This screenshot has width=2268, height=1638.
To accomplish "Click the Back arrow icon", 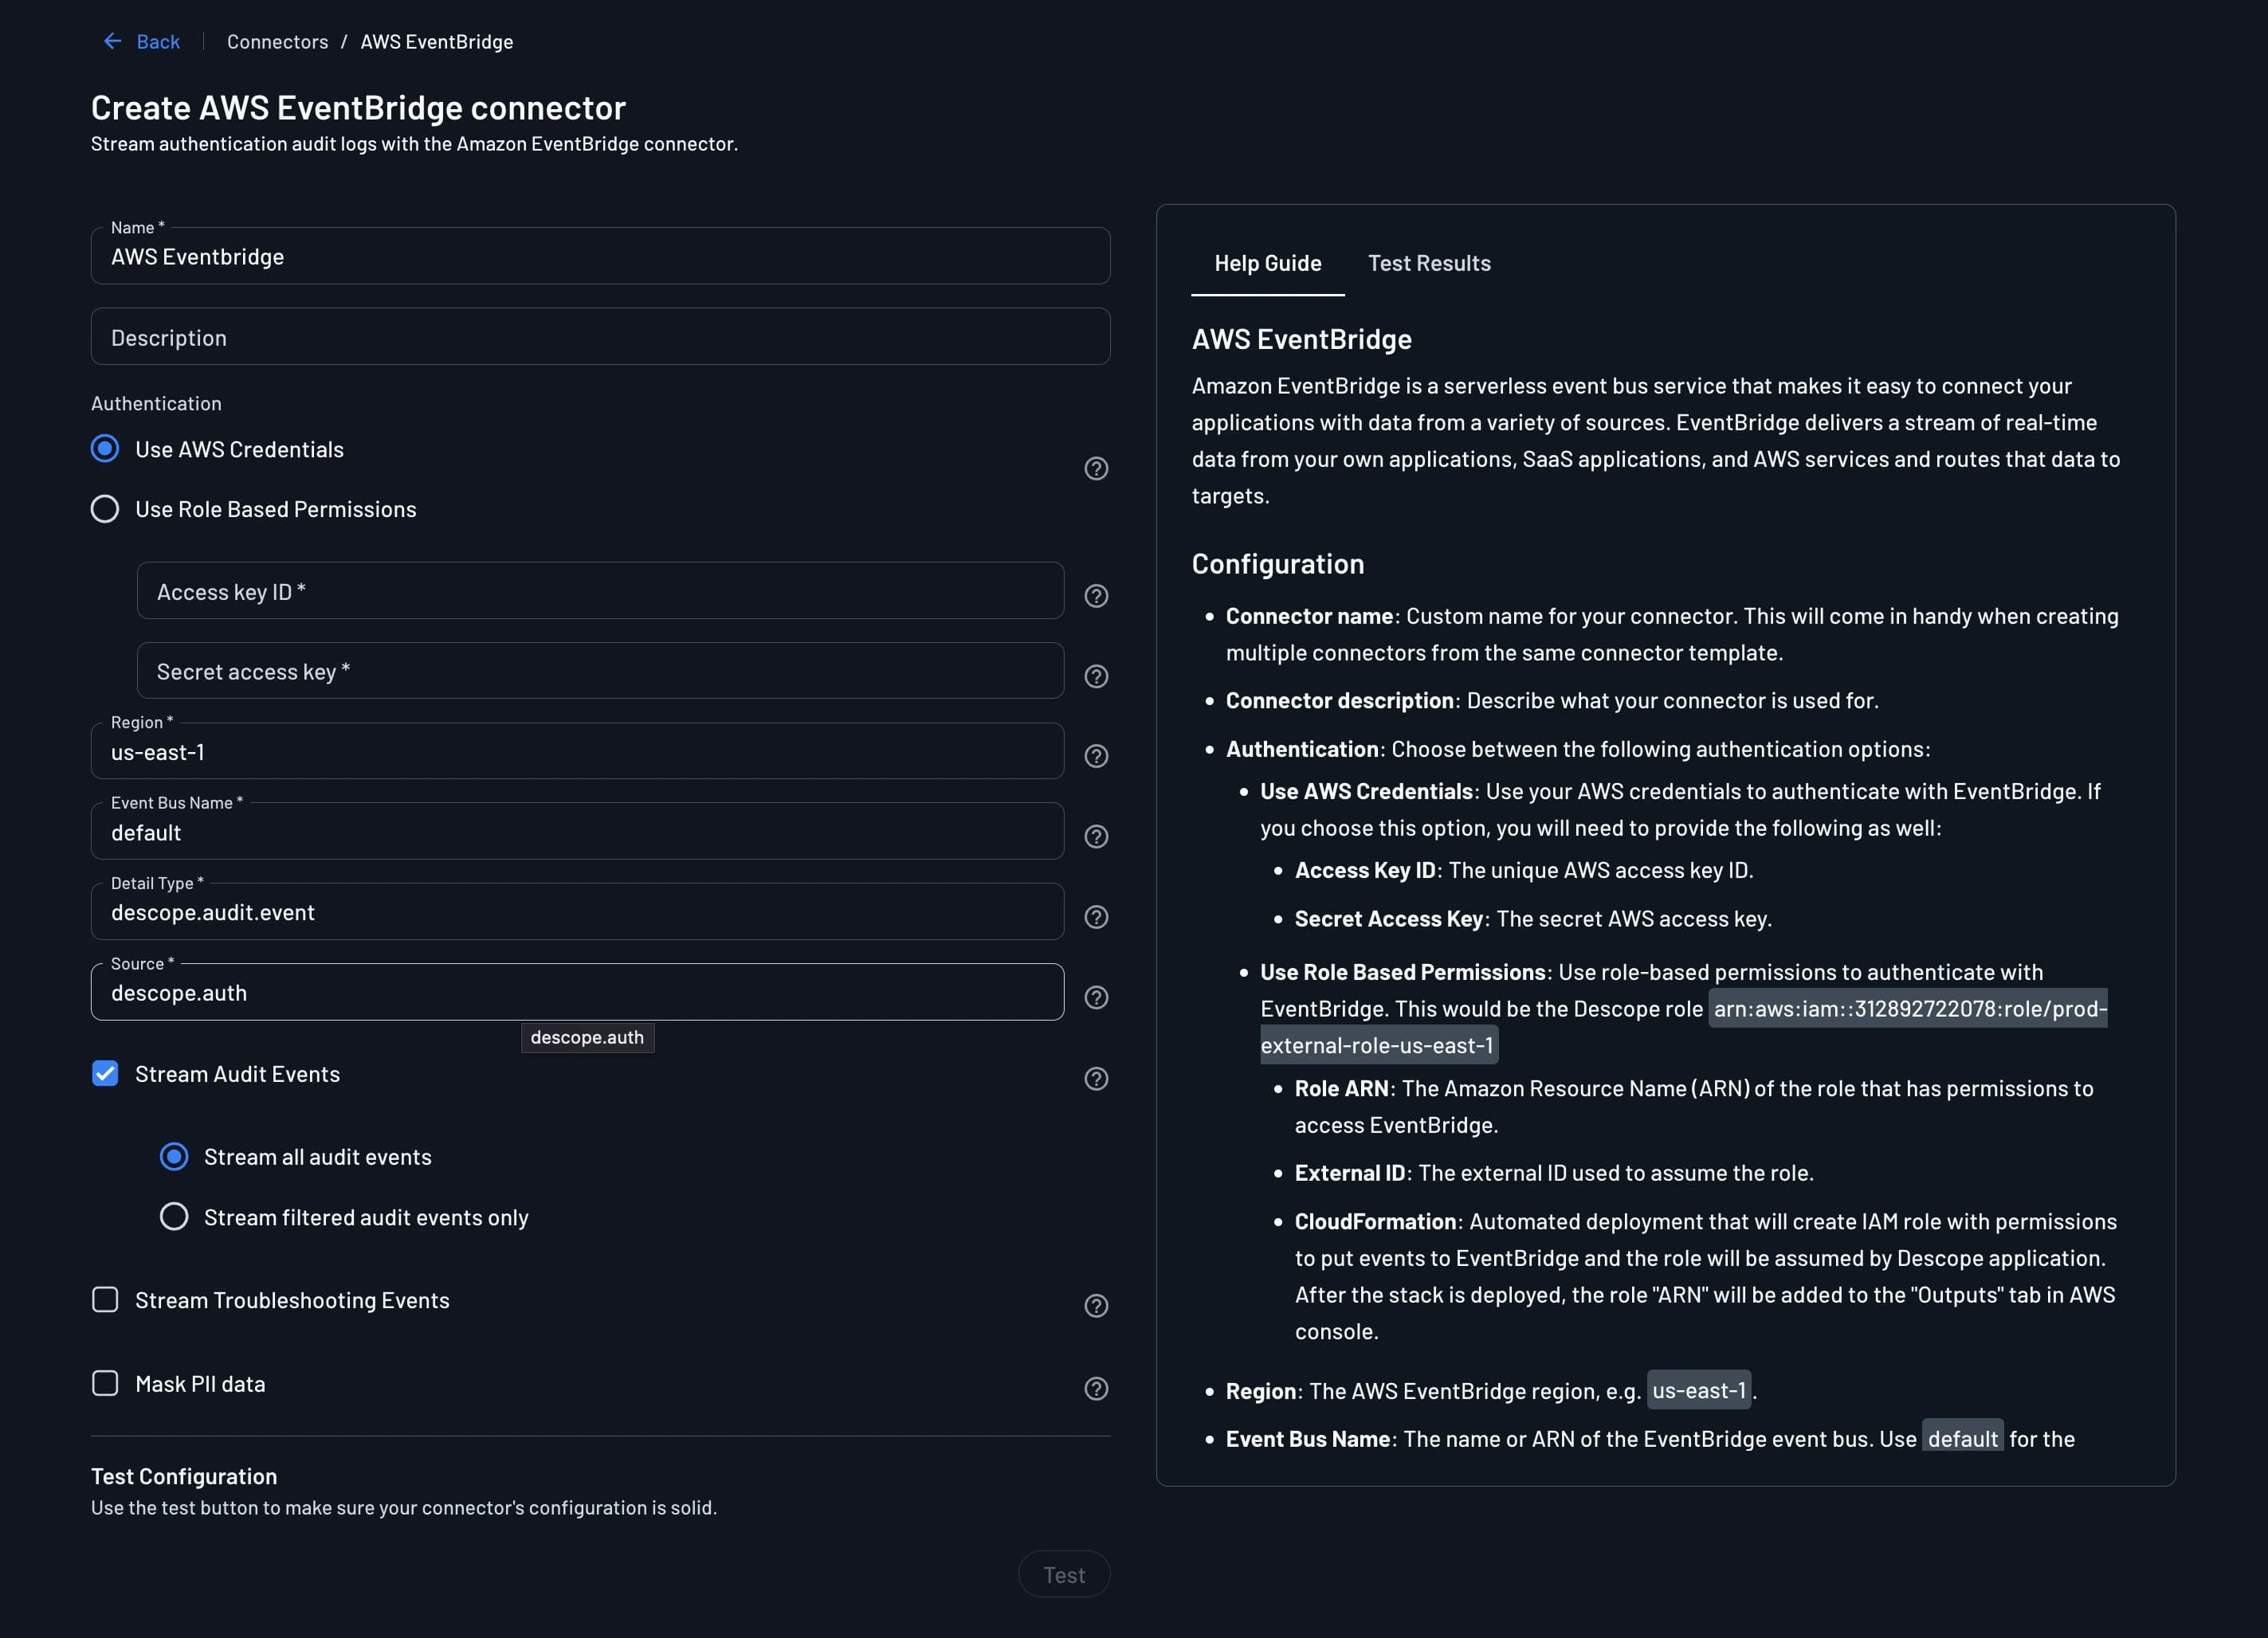I will tap(112, 41).
